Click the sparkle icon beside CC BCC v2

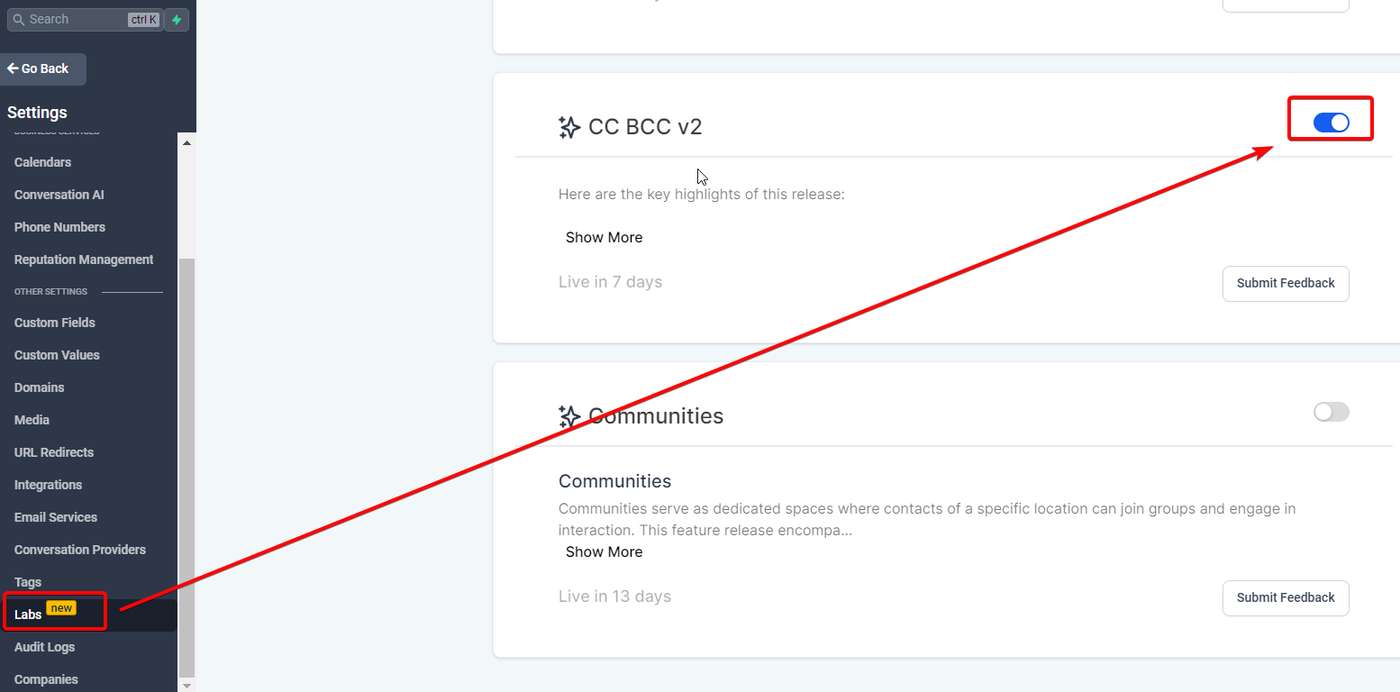(x=569, y=127)
